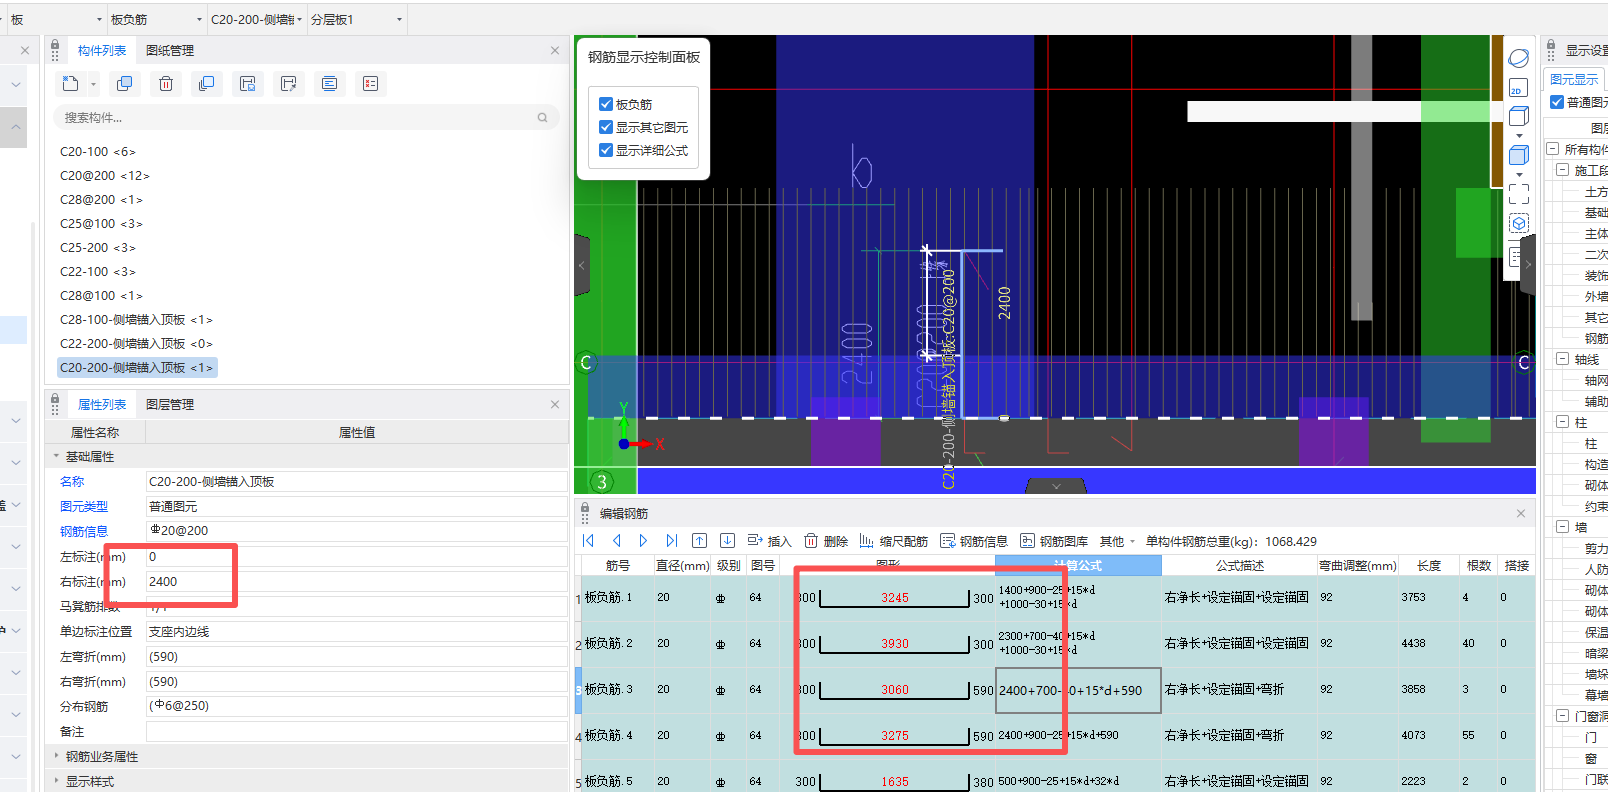The height and width of the screenshot is (792, 1608).
Task: Uncheck the 板负筋 checkbox
Action: (606, 104)
